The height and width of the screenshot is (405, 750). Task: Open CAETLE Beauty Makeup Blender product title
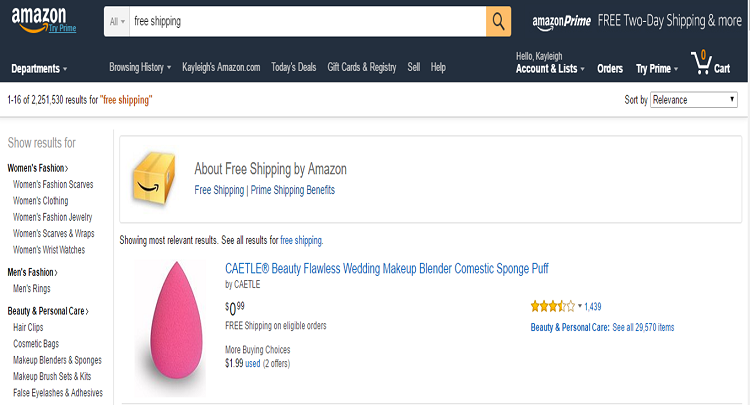coord(386,268)
